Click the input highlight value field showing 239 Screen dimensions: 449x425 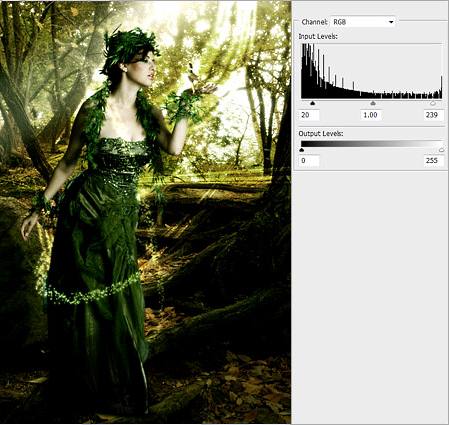434,115
